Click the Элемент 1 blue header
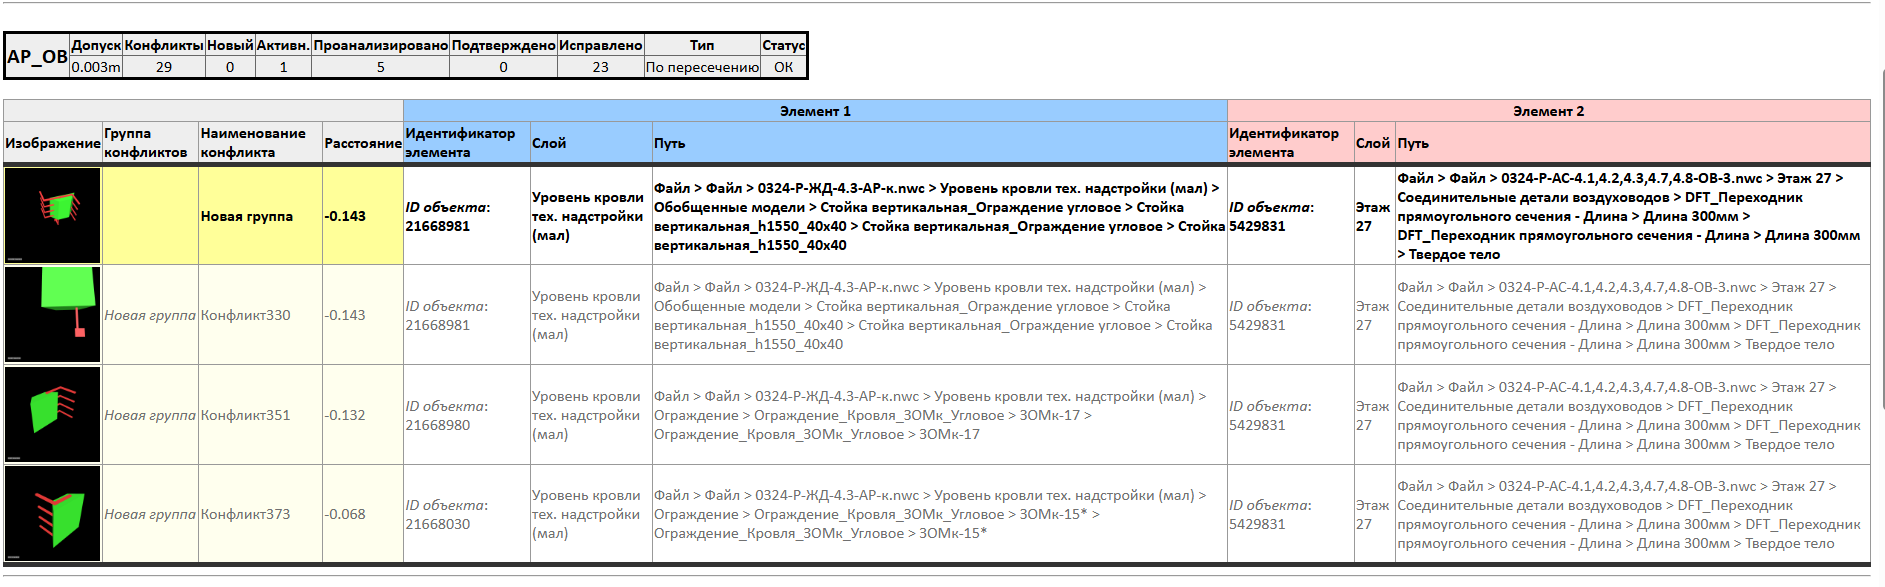Viewport: 1885px width, 587px height. point(815,111)
